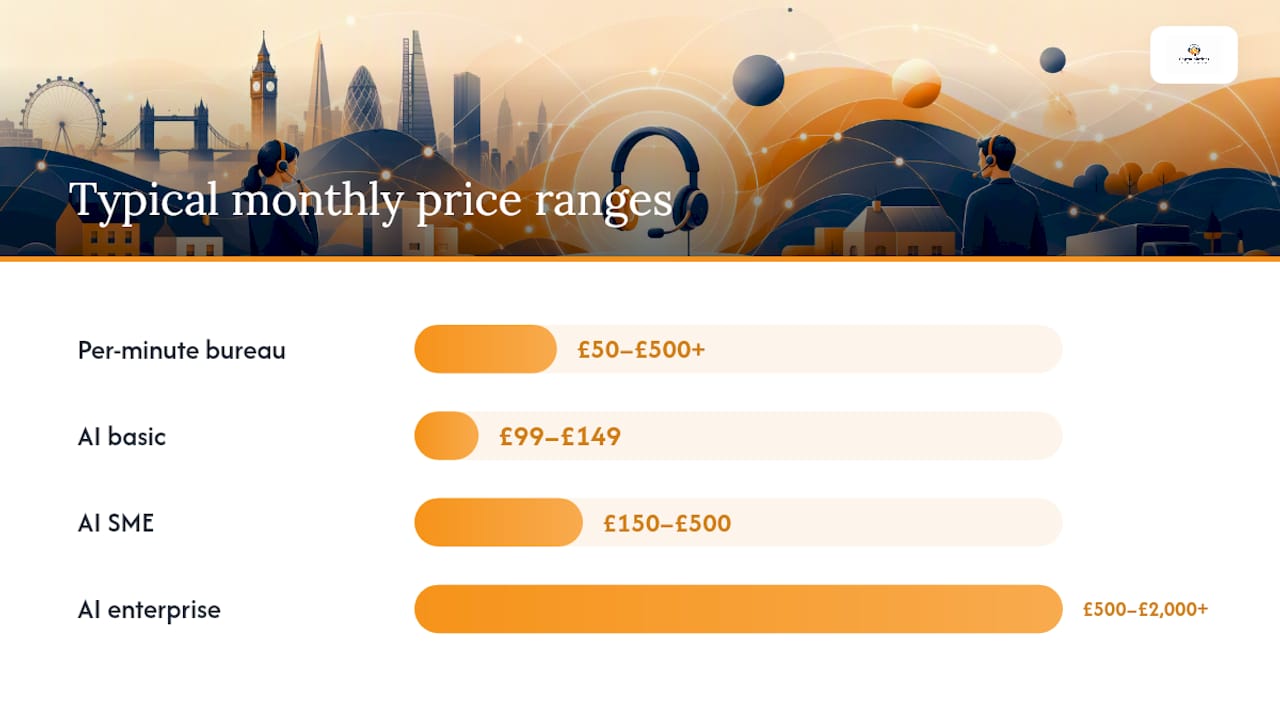The width and height of the screenshot is (1280, 720).
Task: Select the 'AI basic' label
Action: [x=122, y=437]
